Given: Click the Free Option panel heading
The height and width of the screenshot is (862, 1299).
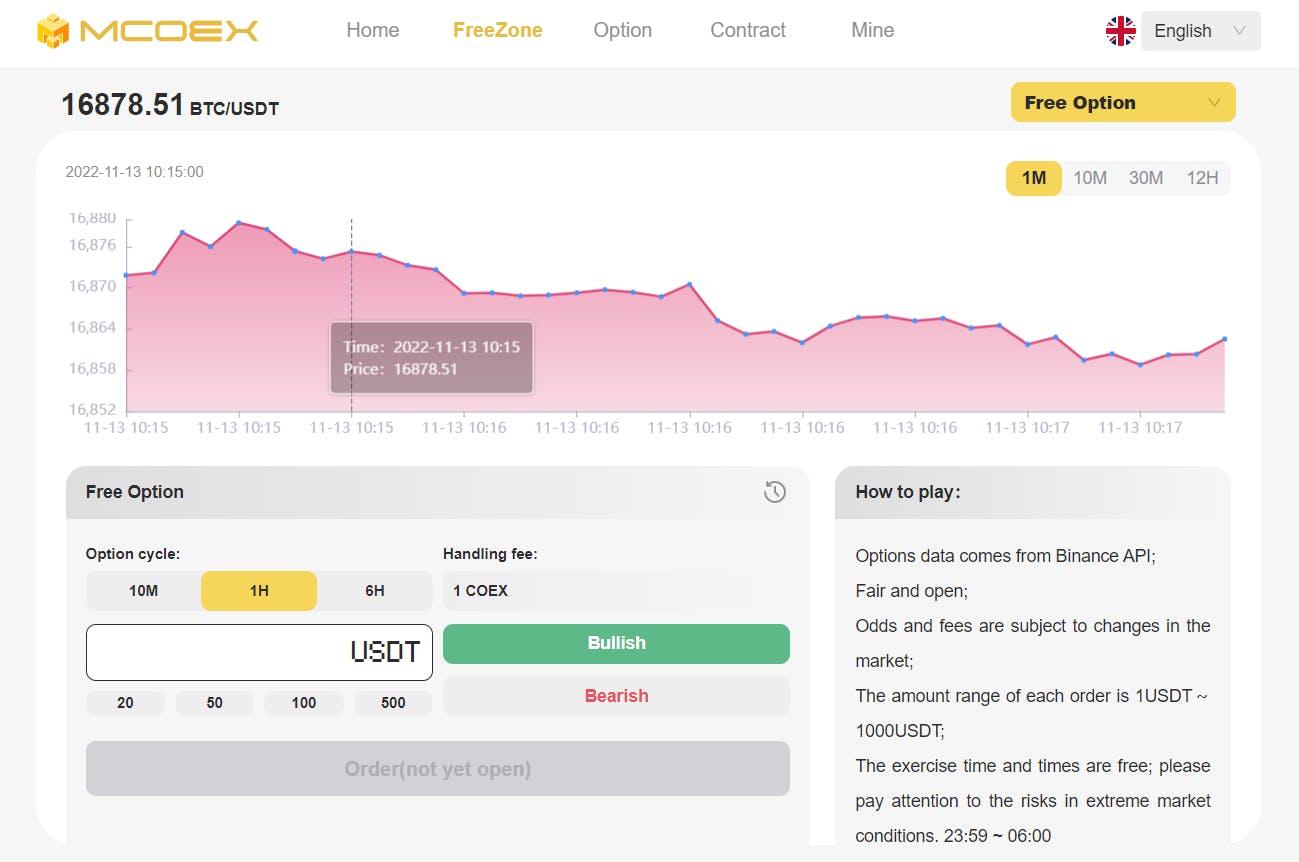Looking at the screenshot, I should 135,492.
